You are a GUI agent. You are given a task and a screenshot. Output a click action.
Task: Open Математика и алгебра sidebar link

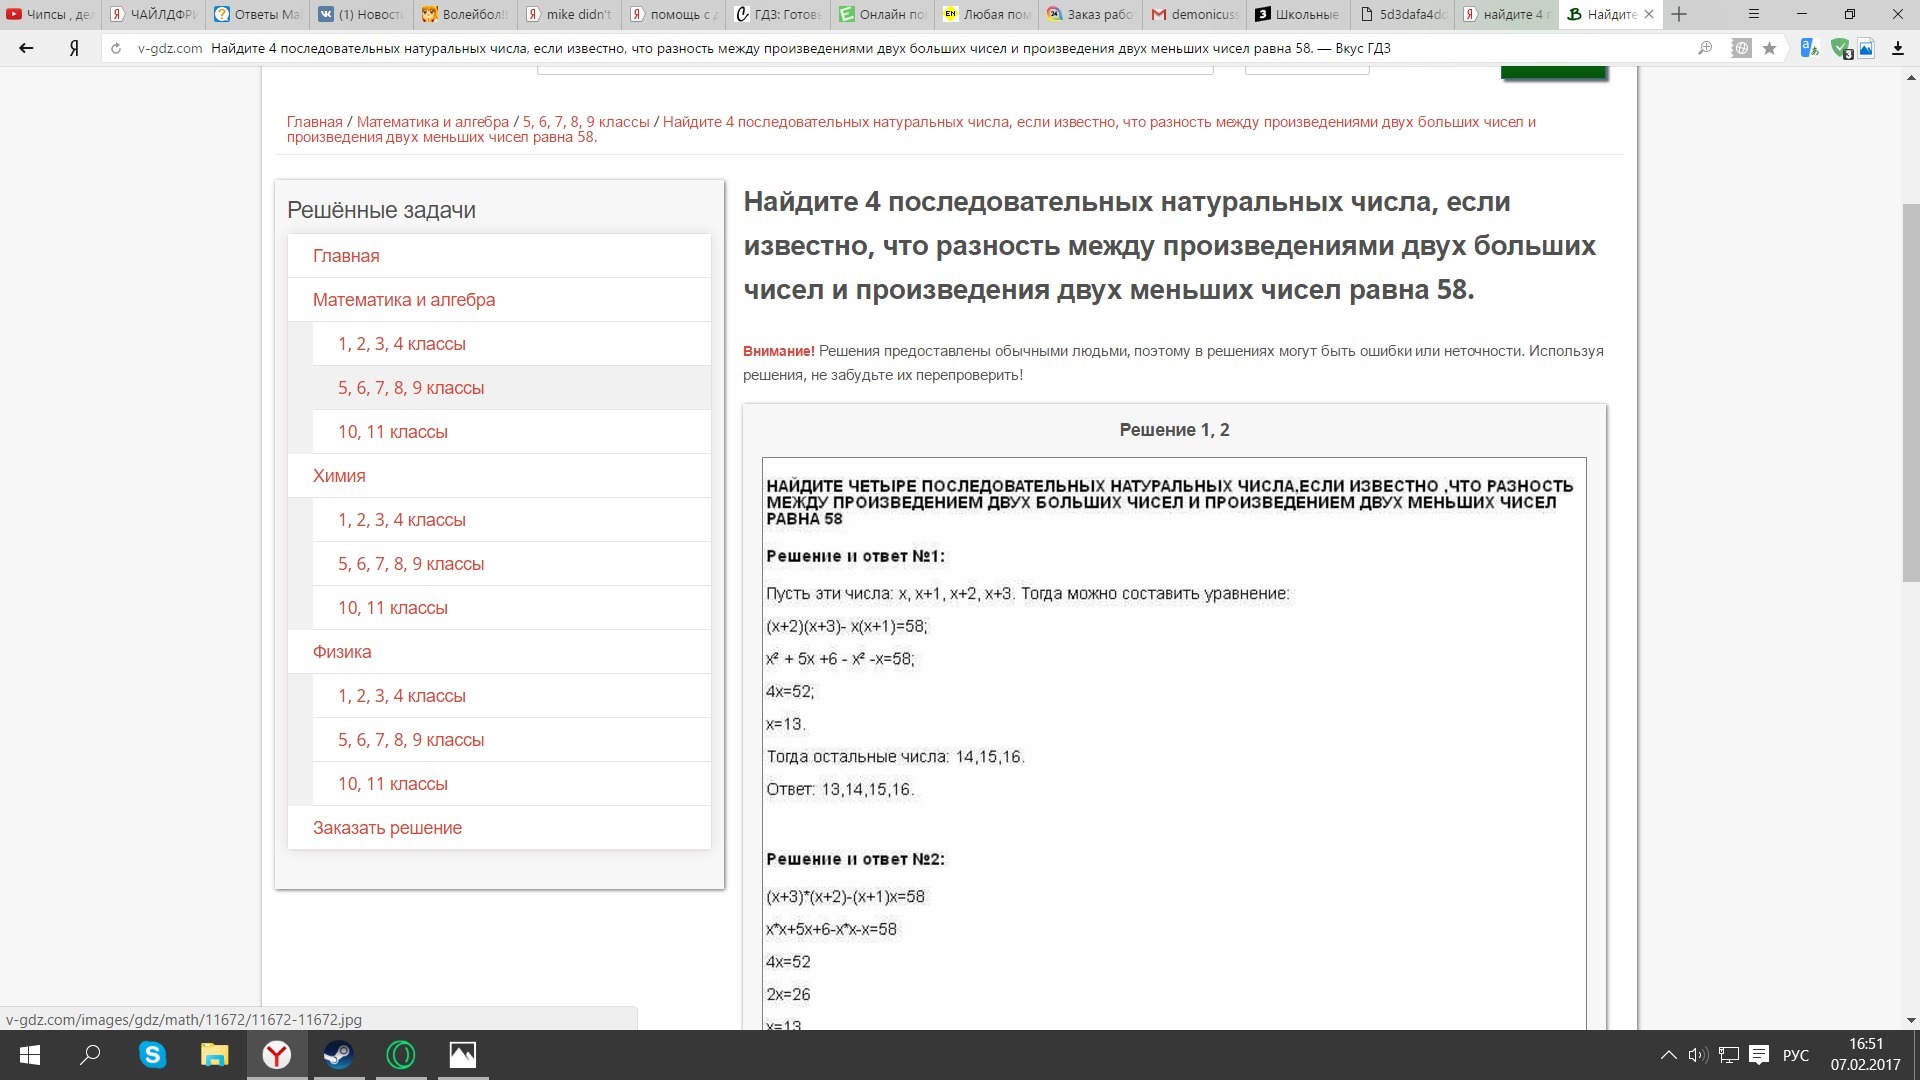tap(403, 300)
